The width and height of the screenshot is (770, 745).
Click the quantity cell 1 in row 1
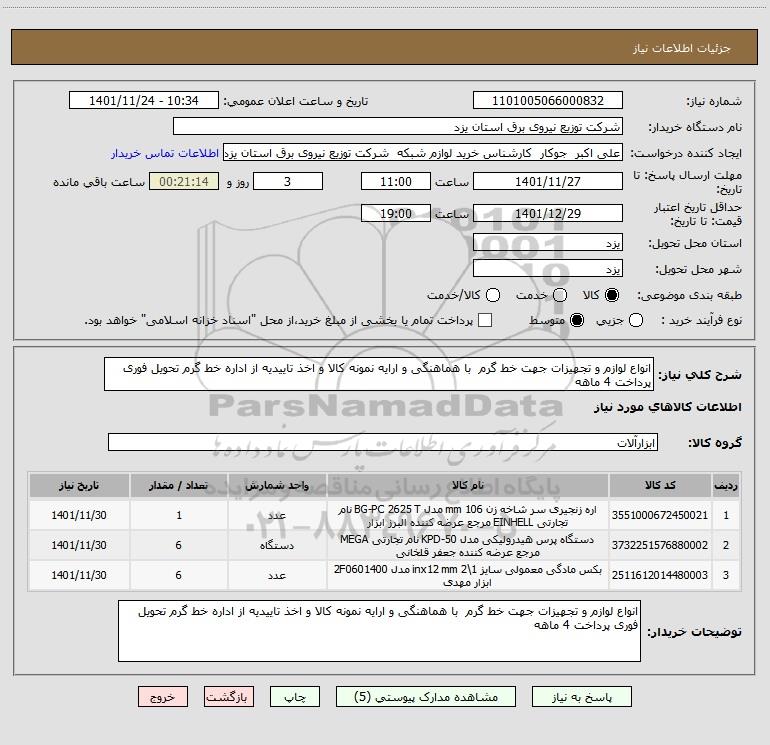pyautogui.click(x=179, y=515)
